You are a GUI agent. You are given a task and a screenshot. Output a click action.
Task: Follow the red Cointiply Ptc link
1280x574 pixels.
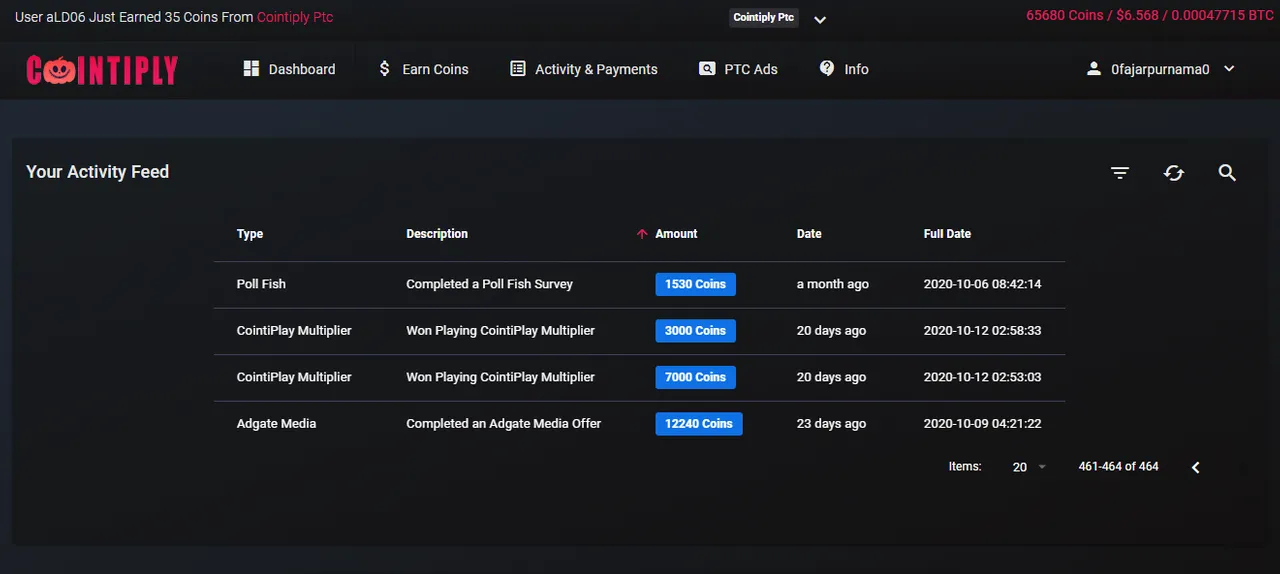click(295, 17)
